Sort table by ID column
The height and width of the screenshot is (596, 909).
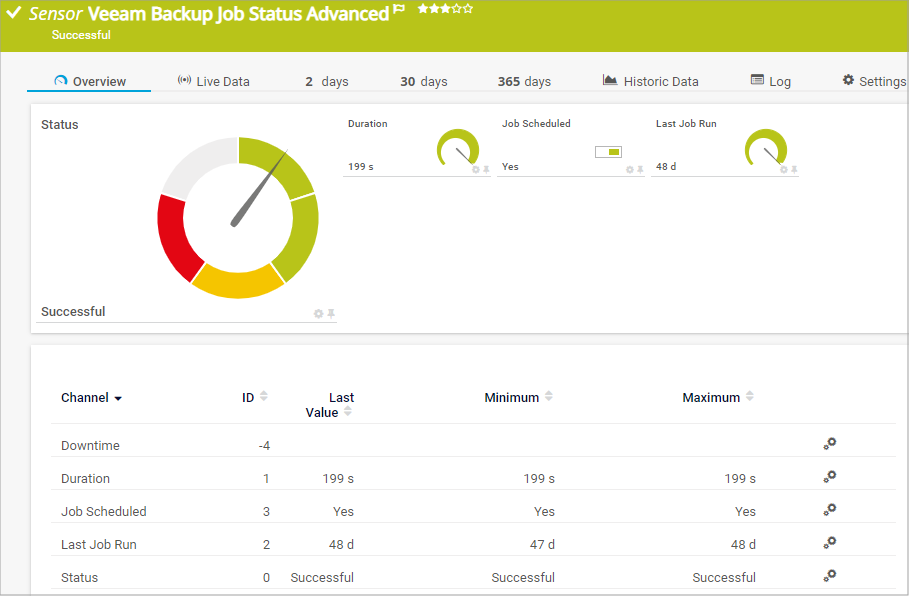(264, 397)
